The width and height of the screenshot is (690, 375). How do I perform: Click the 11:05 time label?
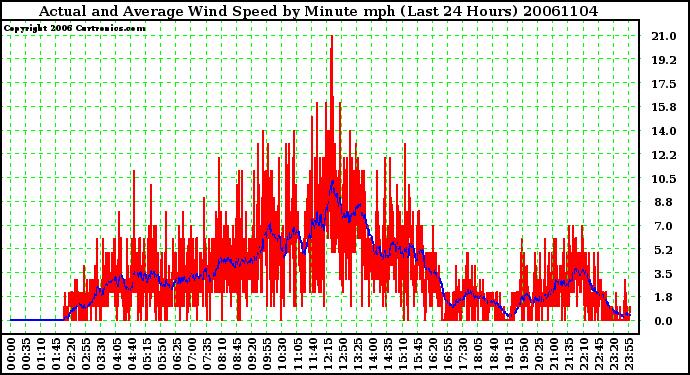point(297,354)
